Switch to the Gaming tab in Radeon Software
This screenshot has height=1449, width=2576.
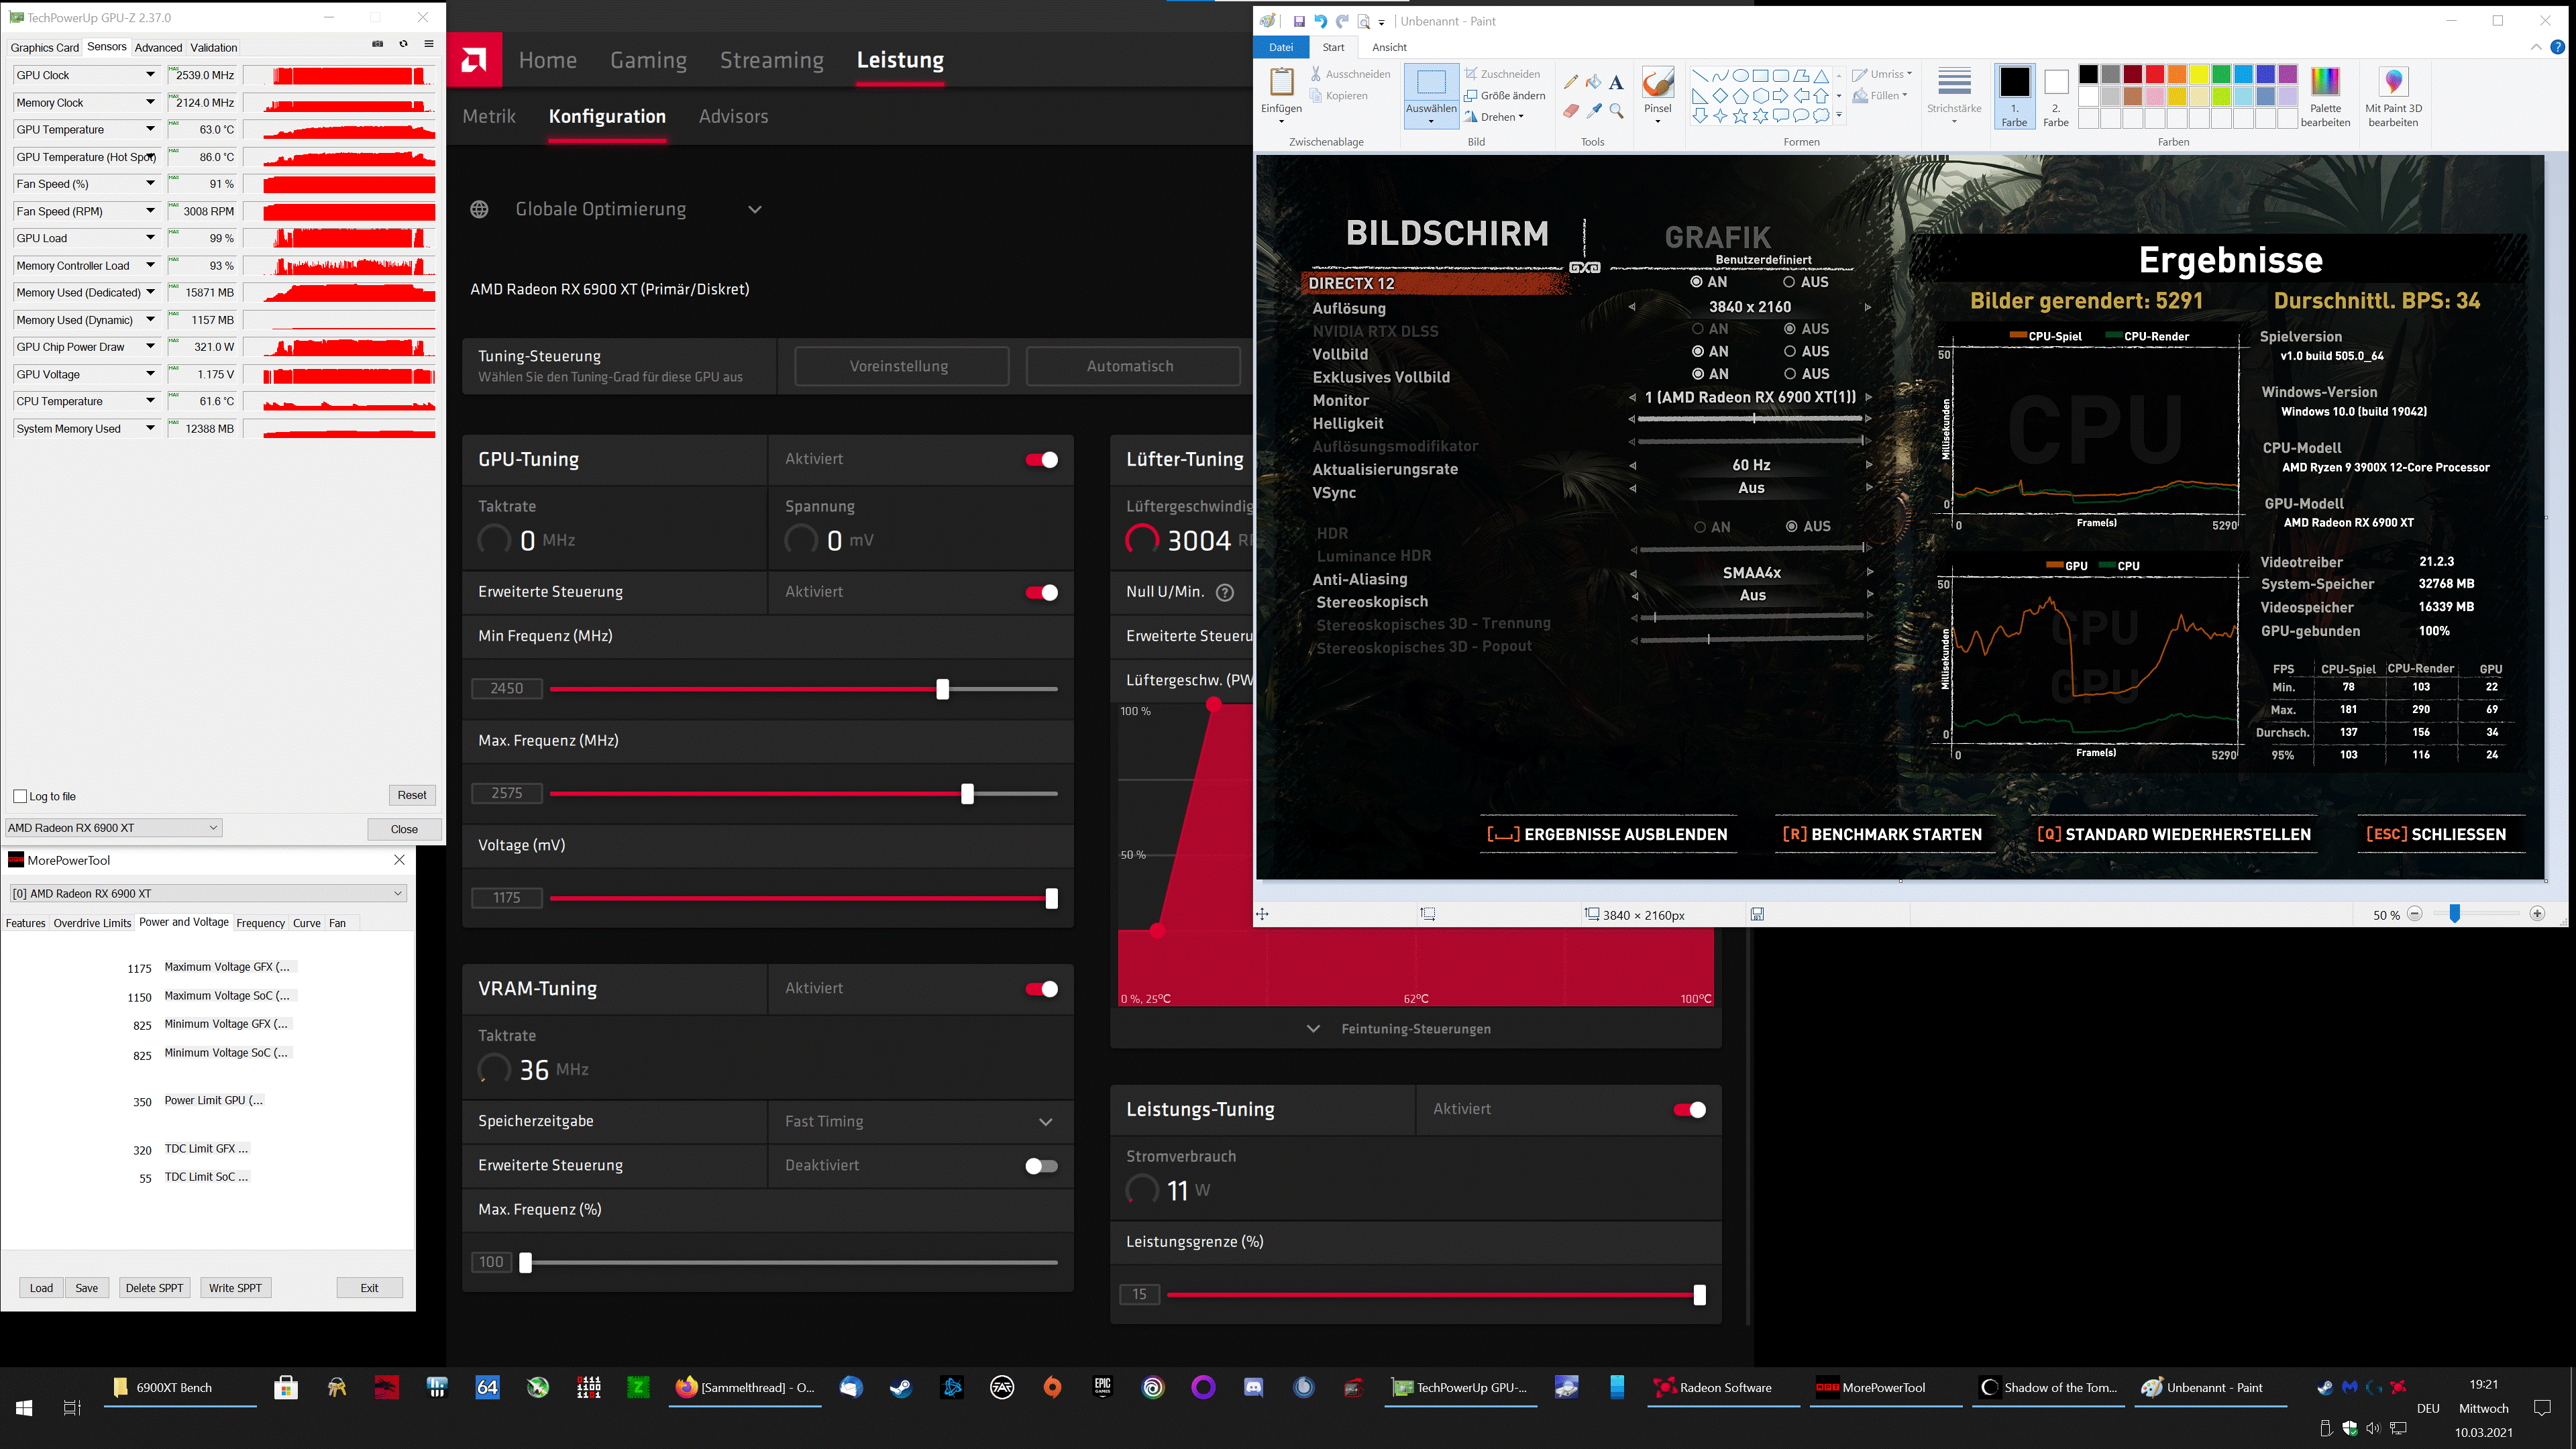pyautogui.click(x=648, y=60)
